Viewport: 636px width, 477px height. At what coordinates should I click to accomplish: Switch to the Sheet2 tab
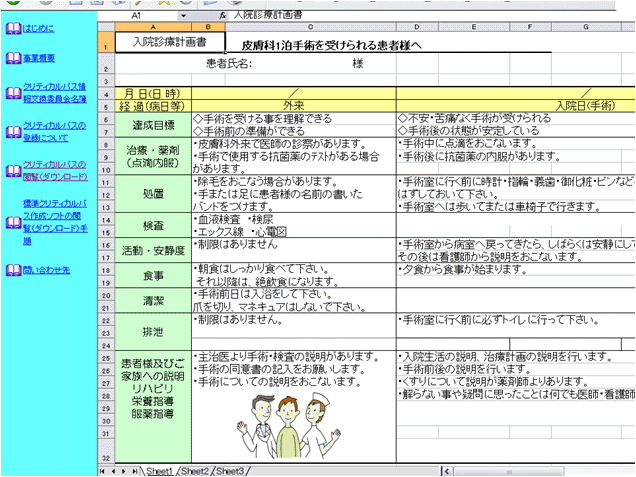tap(194, 470)
